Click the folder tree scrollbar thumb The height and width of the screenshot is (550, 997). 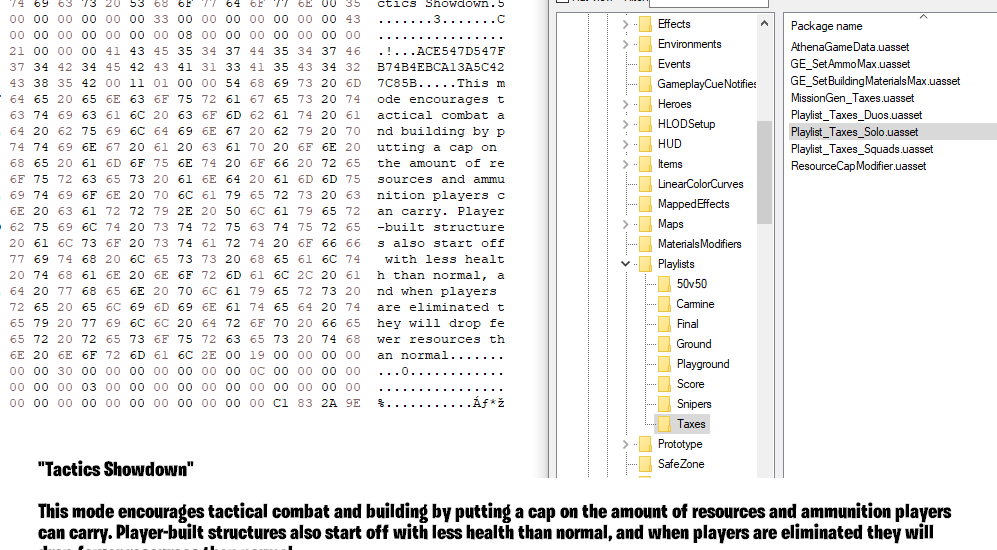coord(764,172)
